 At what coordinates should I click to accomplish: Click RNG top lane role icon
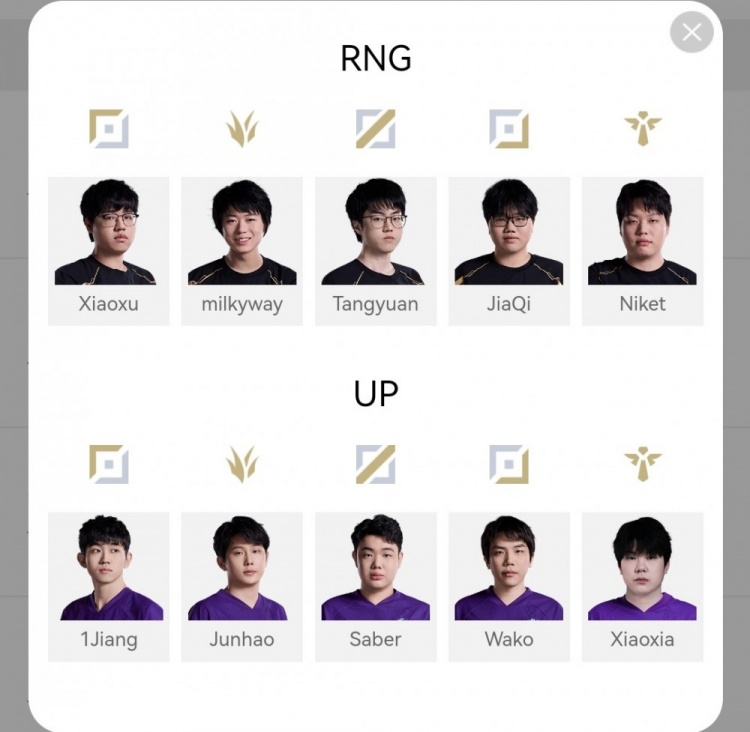[109, 128]
